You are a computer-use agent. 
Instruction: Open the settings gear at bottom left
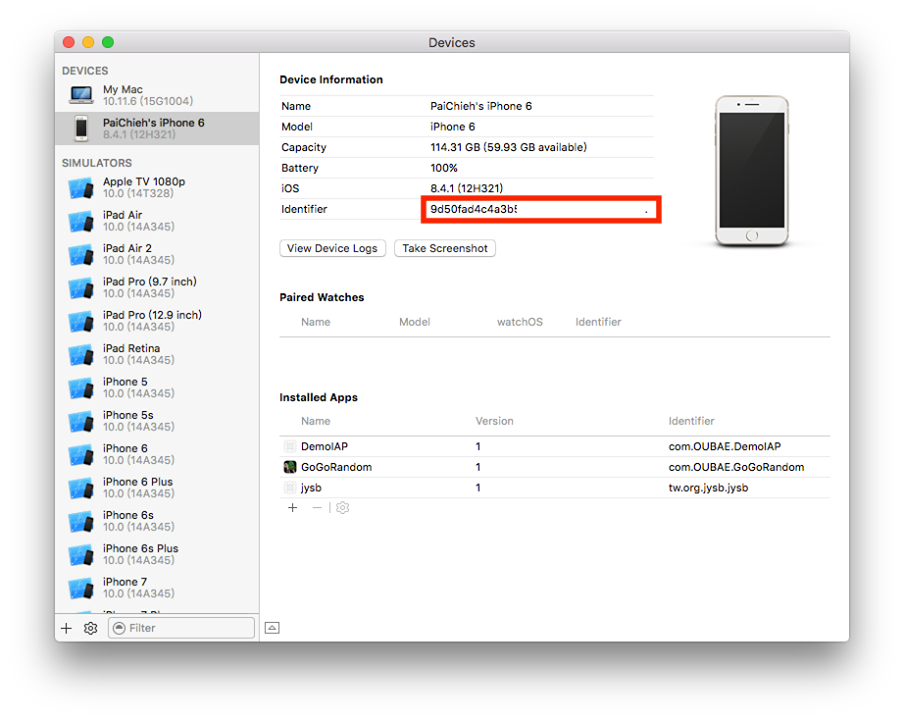(x=90, y=628)
